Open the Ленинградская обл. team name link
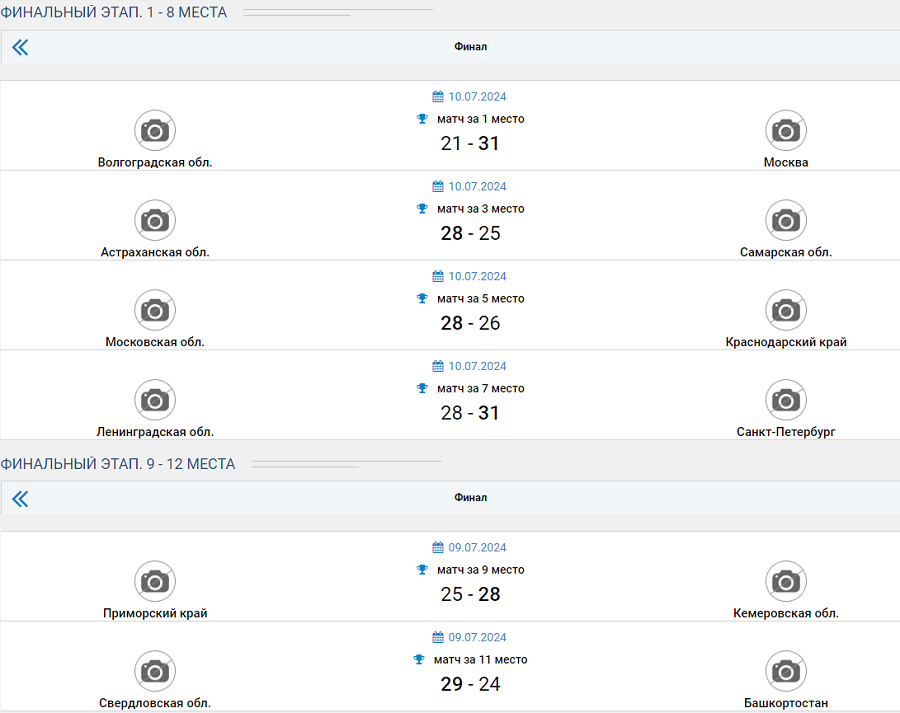 pyautogui.click(x=155, y=432)
